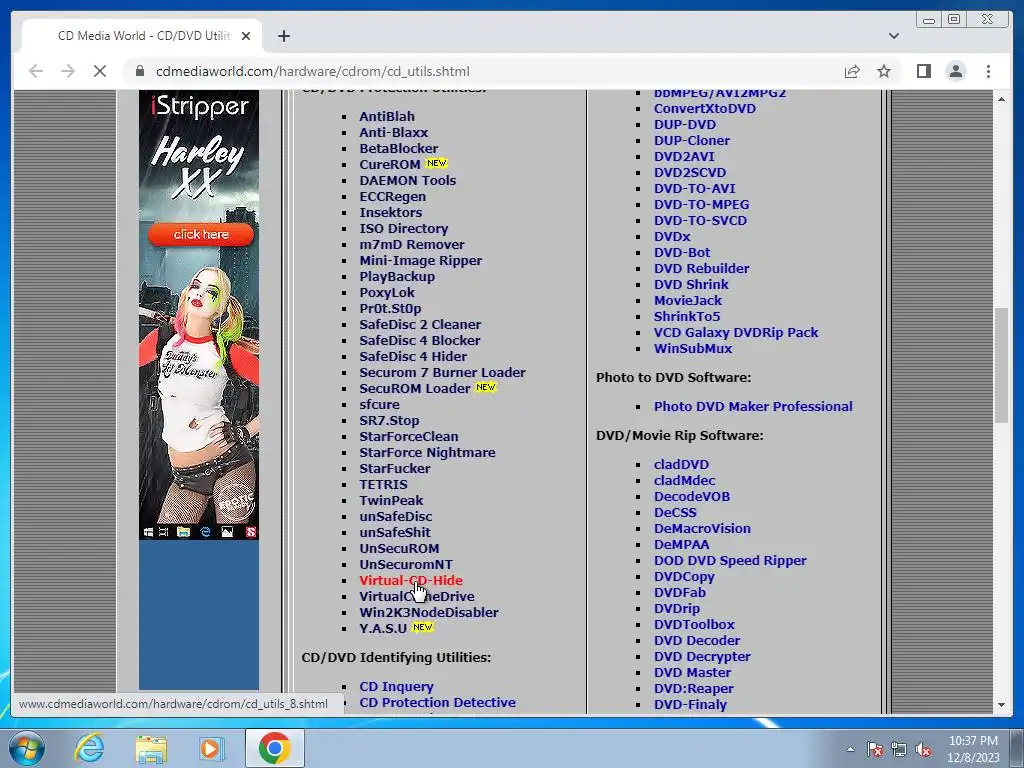Open a new browser tab

[283, 36]
